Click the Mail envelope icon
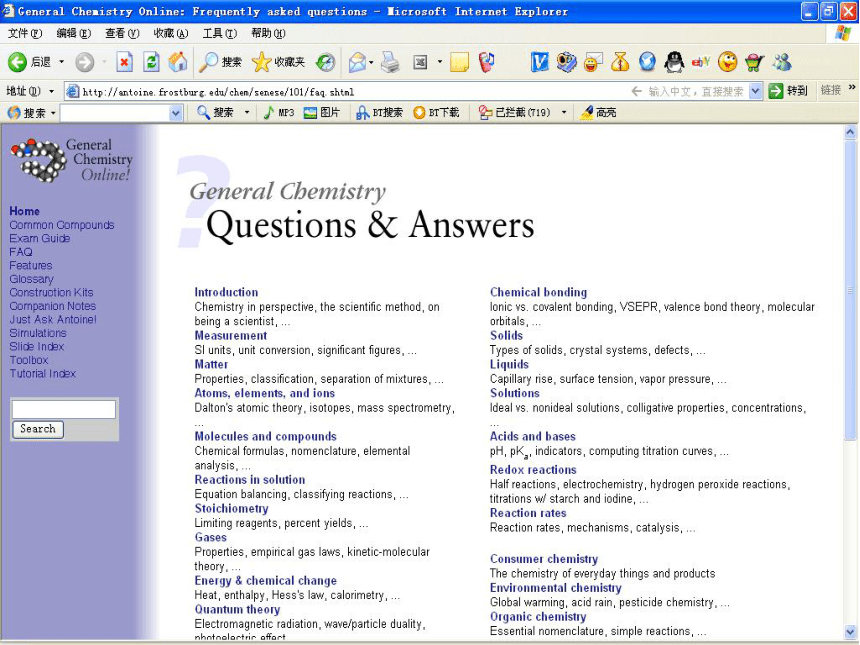This screenshot has width=860, height=645. pyautogui.click(x=358, y=62)
